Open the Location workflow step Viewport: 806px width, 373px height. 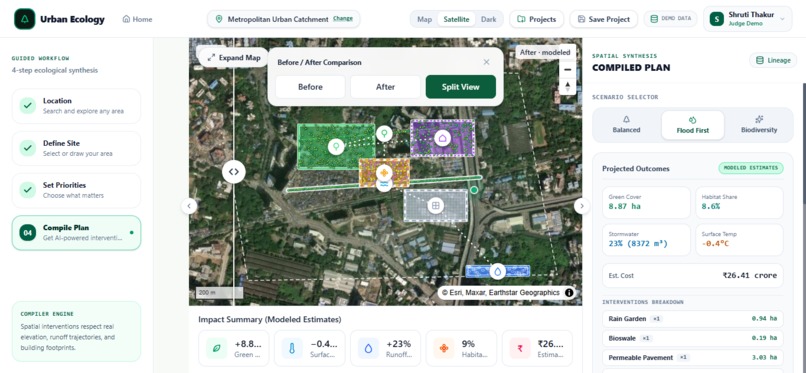point(76,106)
